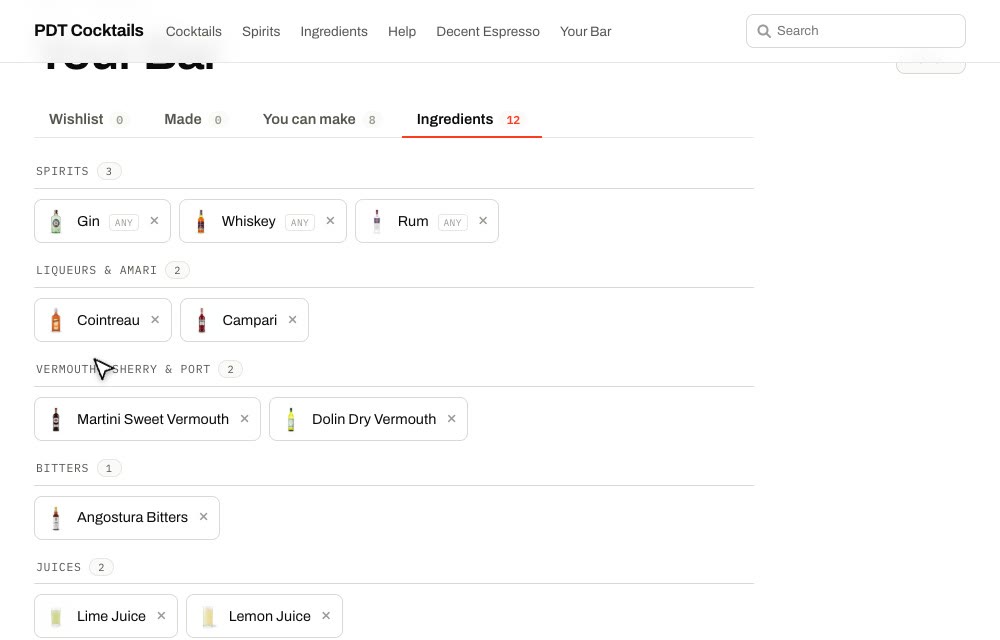This screenshot has width=1000, height=640.
Task: Click the Dolin Dry Vermouth bottle icon
Action: click(291, 419)
